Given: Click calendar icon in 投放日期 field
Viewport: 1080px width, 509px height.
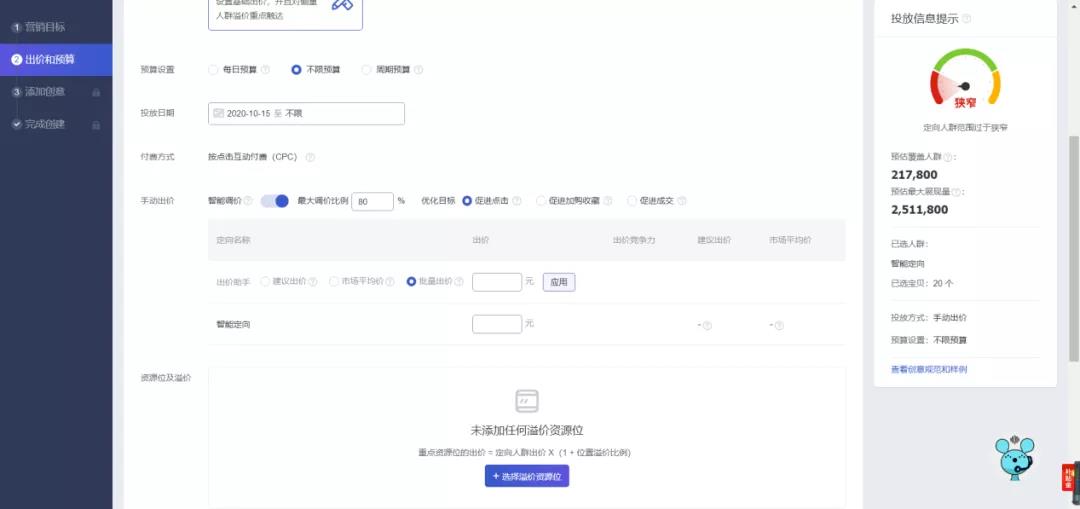Looking at the screenshot, I should pos(218,113).
